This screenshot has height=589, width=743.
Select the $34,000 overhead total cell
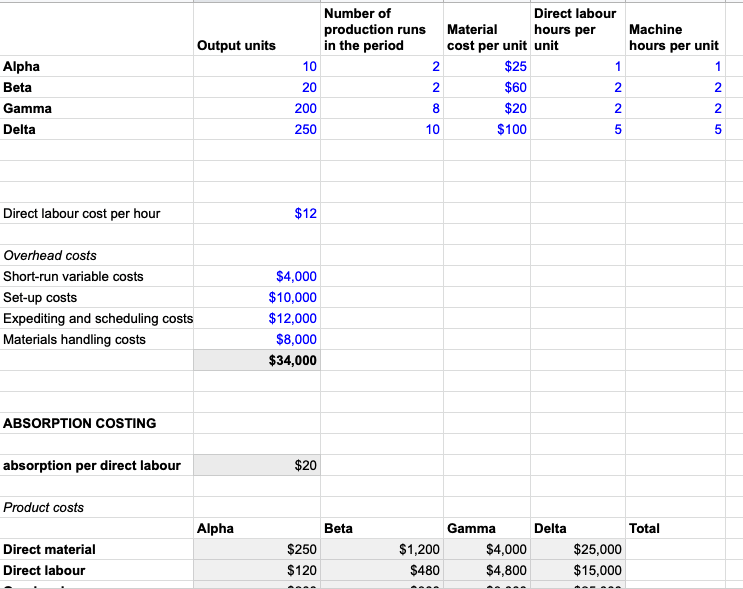click(257, 360)
